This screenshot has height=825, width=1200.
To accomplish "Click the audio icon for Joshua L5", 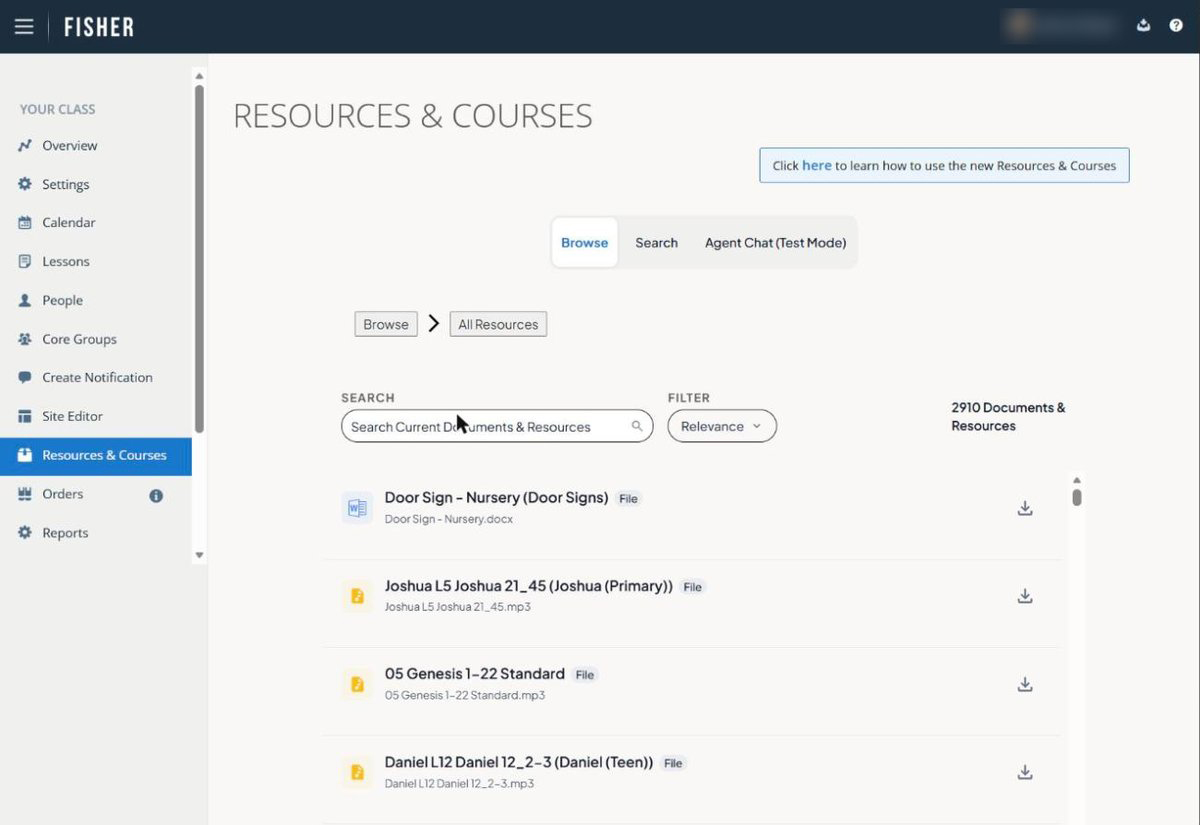I will tap(357, 597).
